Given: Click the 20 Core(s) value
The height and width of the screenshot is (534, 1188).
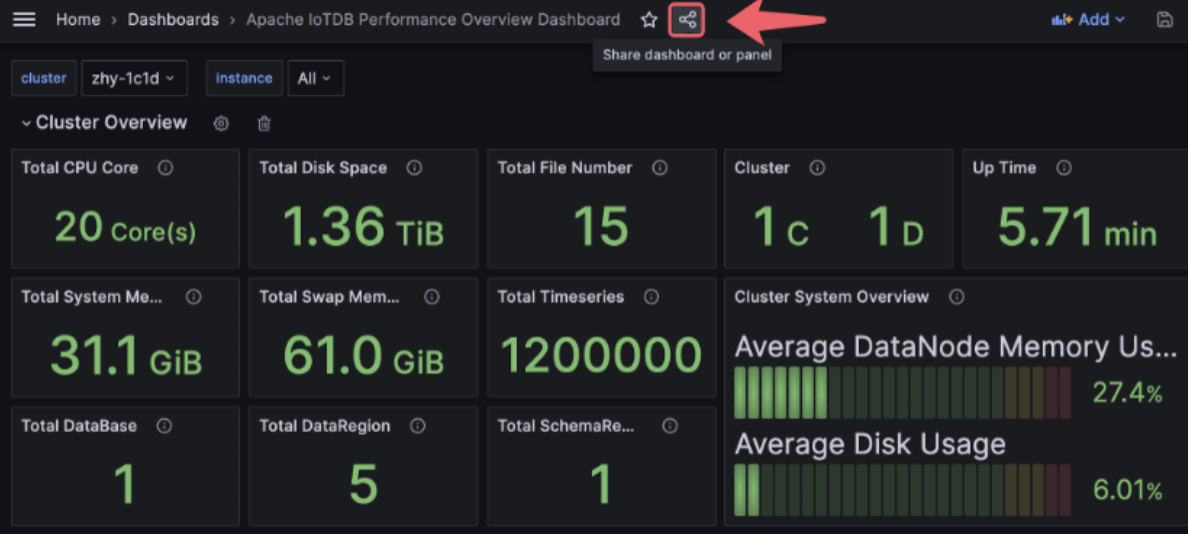Looking at the screenshot, I should point(125,226).
